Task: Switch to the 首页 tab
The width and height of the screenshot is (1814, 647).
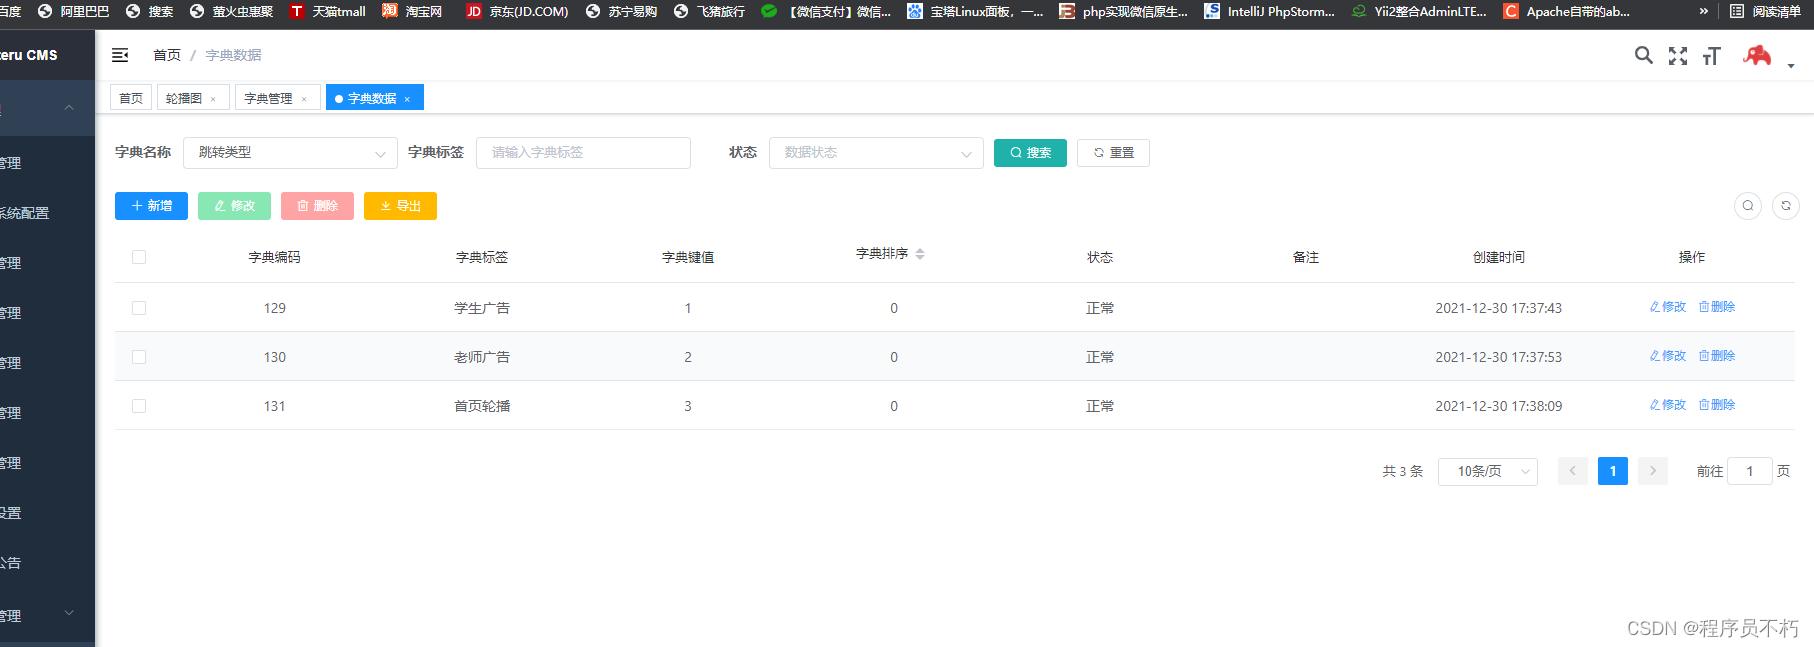Action: pyautogui.click(x=131, y=98)
